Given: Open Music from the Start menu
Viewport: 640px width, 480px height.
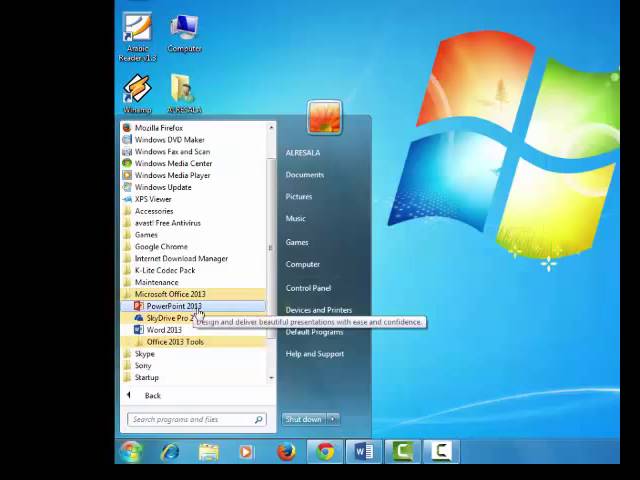Looking at the screenshot, I should [x=296, y=218].
